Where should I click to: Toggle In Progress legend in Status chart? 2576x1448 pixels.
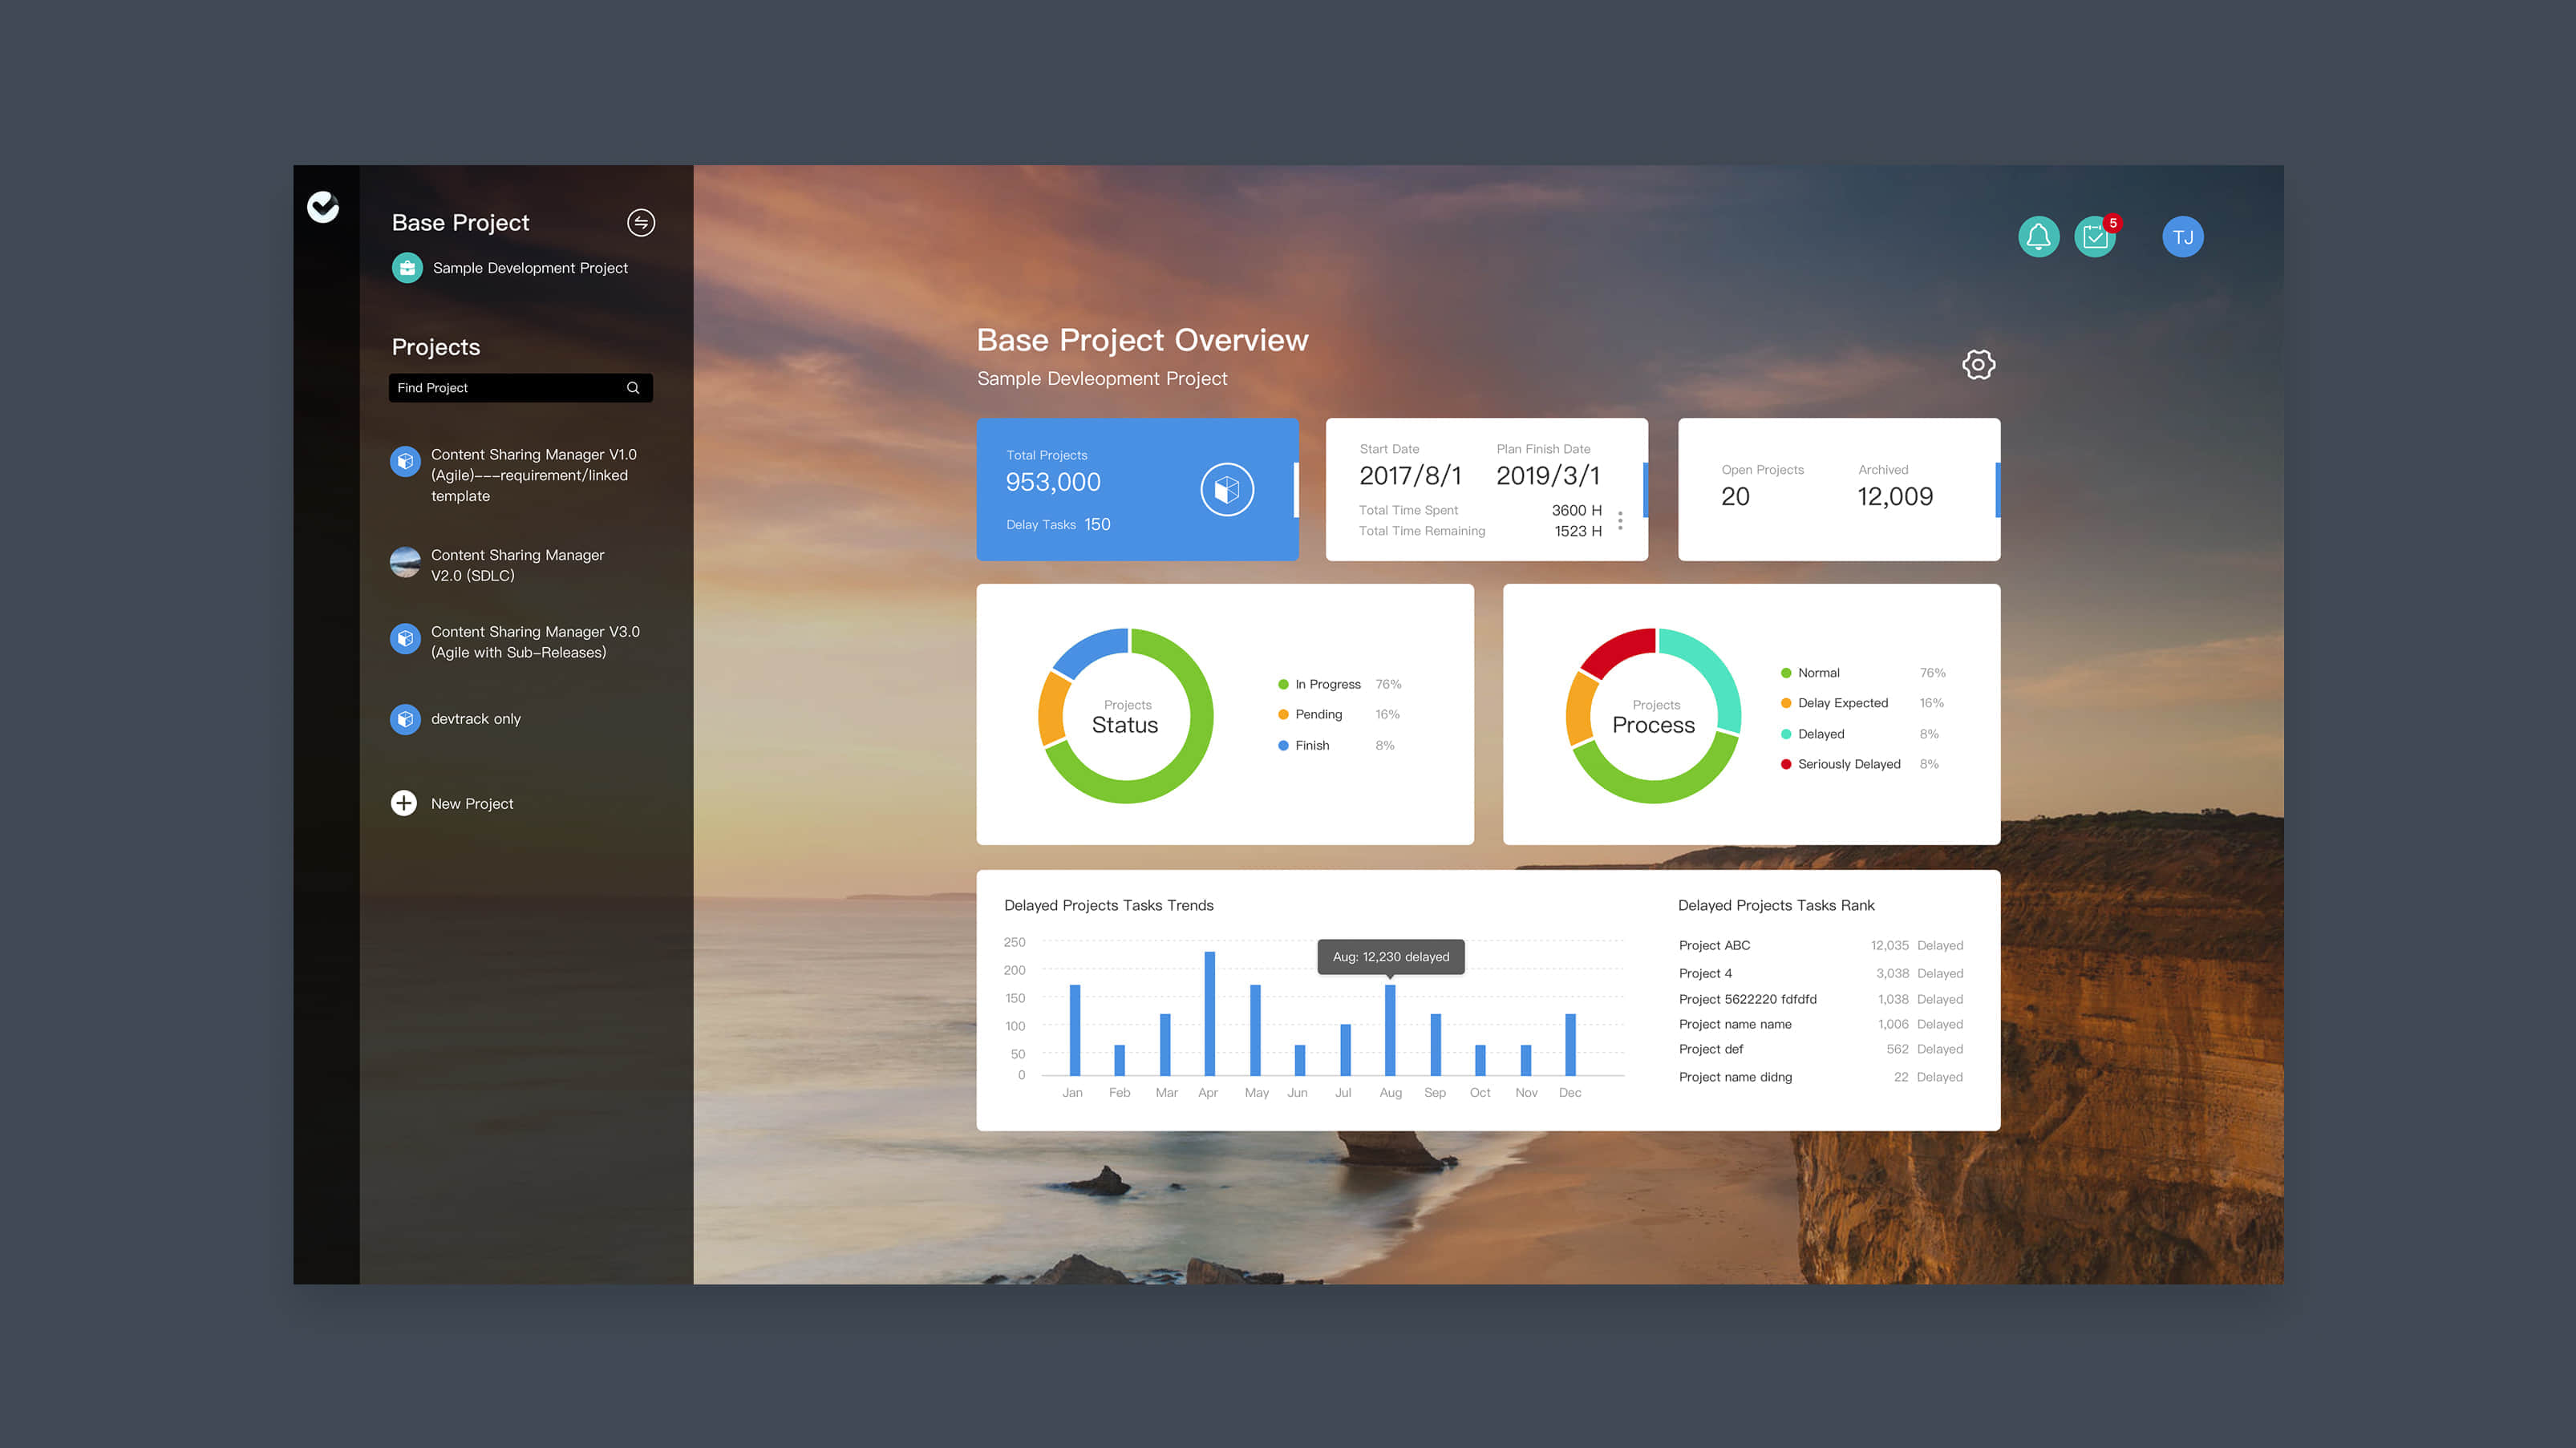point(1327,684)
